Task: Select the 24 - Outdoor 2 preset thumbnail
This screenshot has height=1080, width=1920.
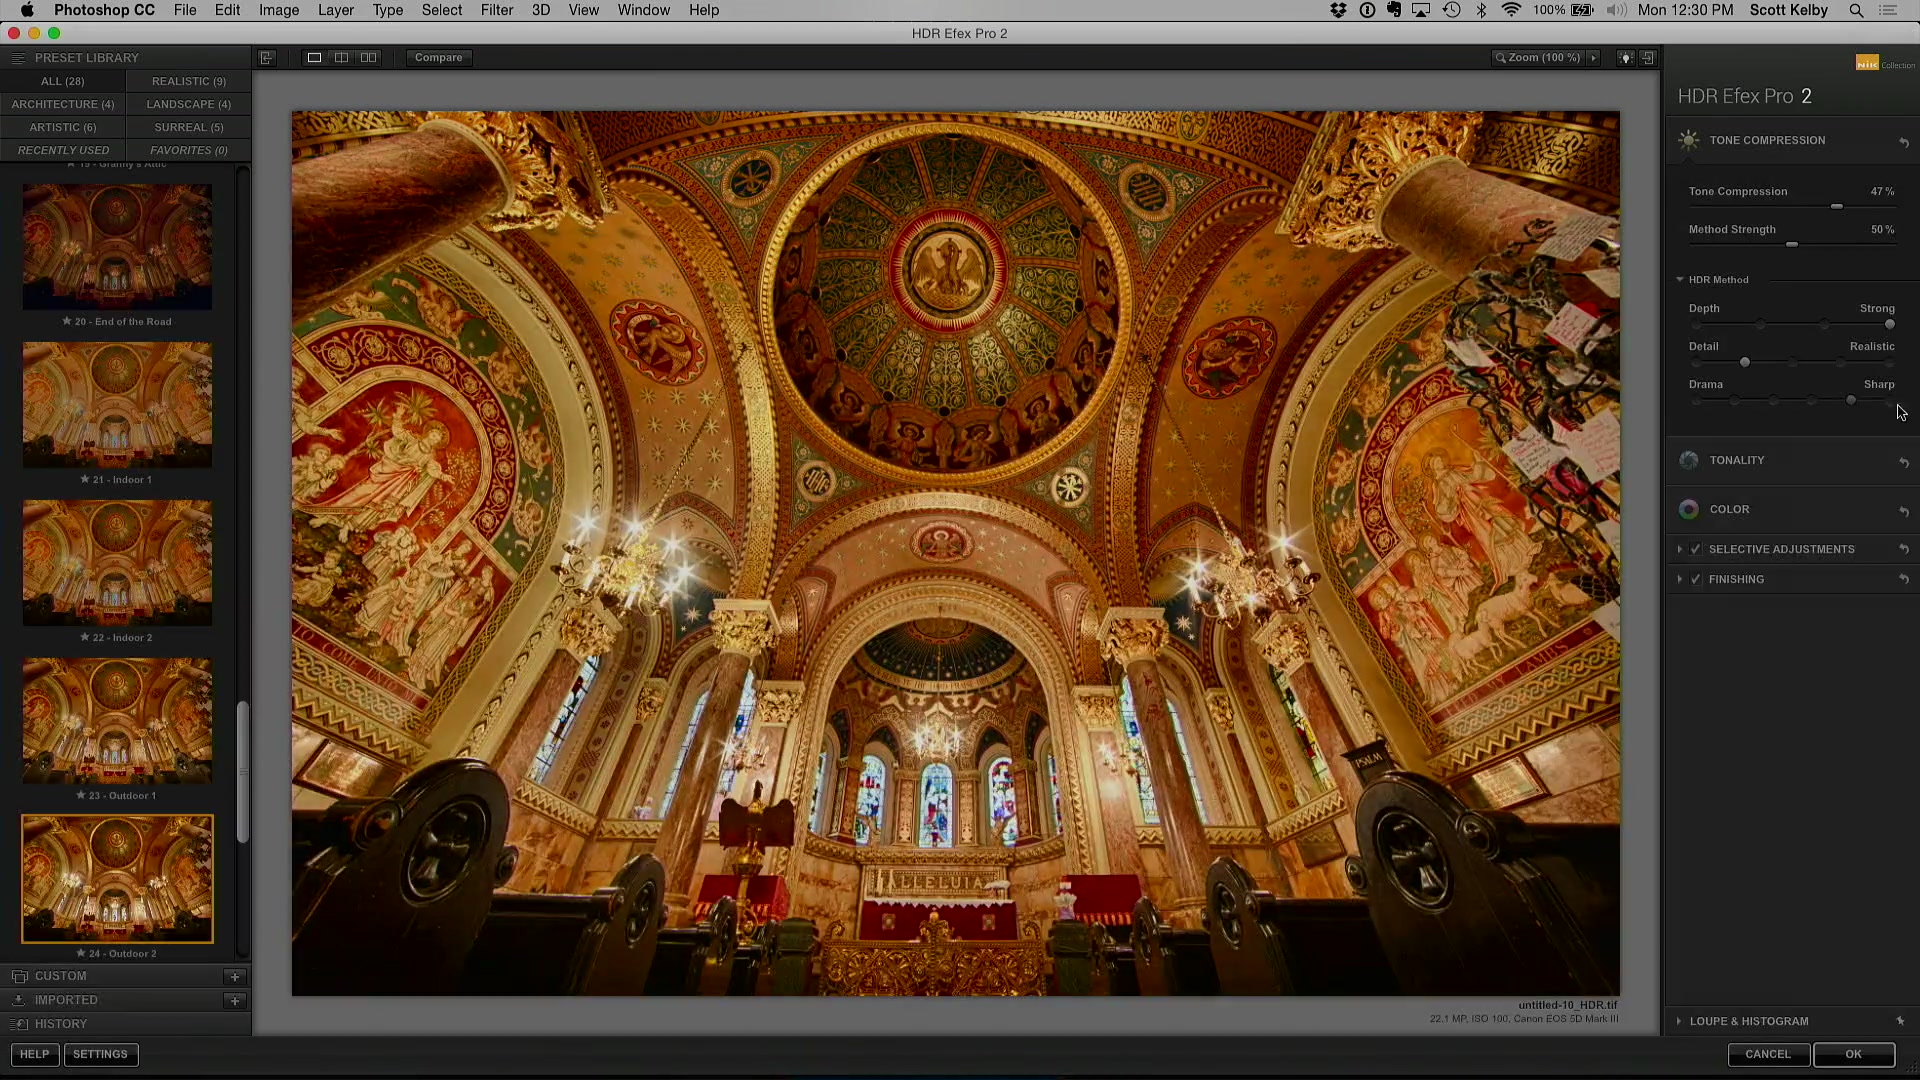Action: point(117,879)
